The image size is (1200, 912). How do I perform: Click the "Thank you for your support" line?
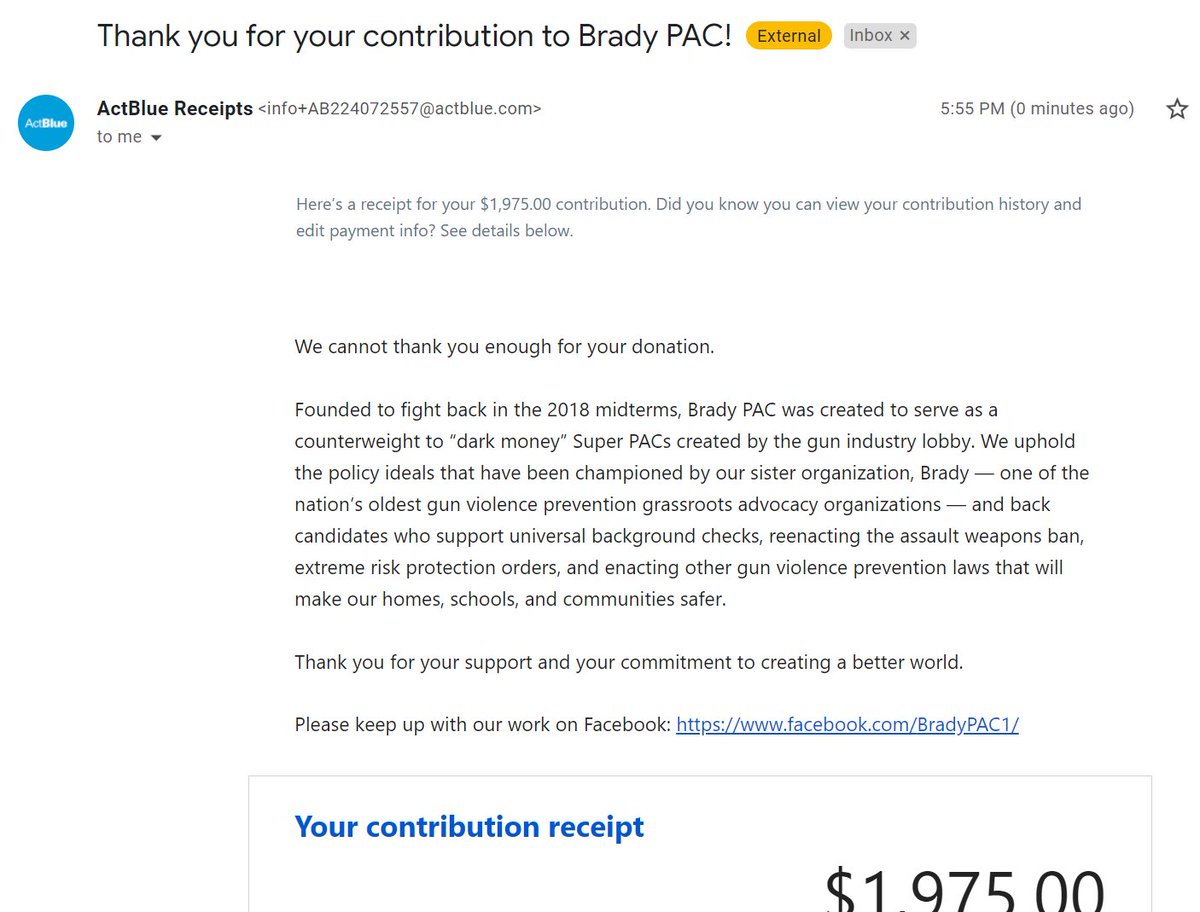[628, 662]
